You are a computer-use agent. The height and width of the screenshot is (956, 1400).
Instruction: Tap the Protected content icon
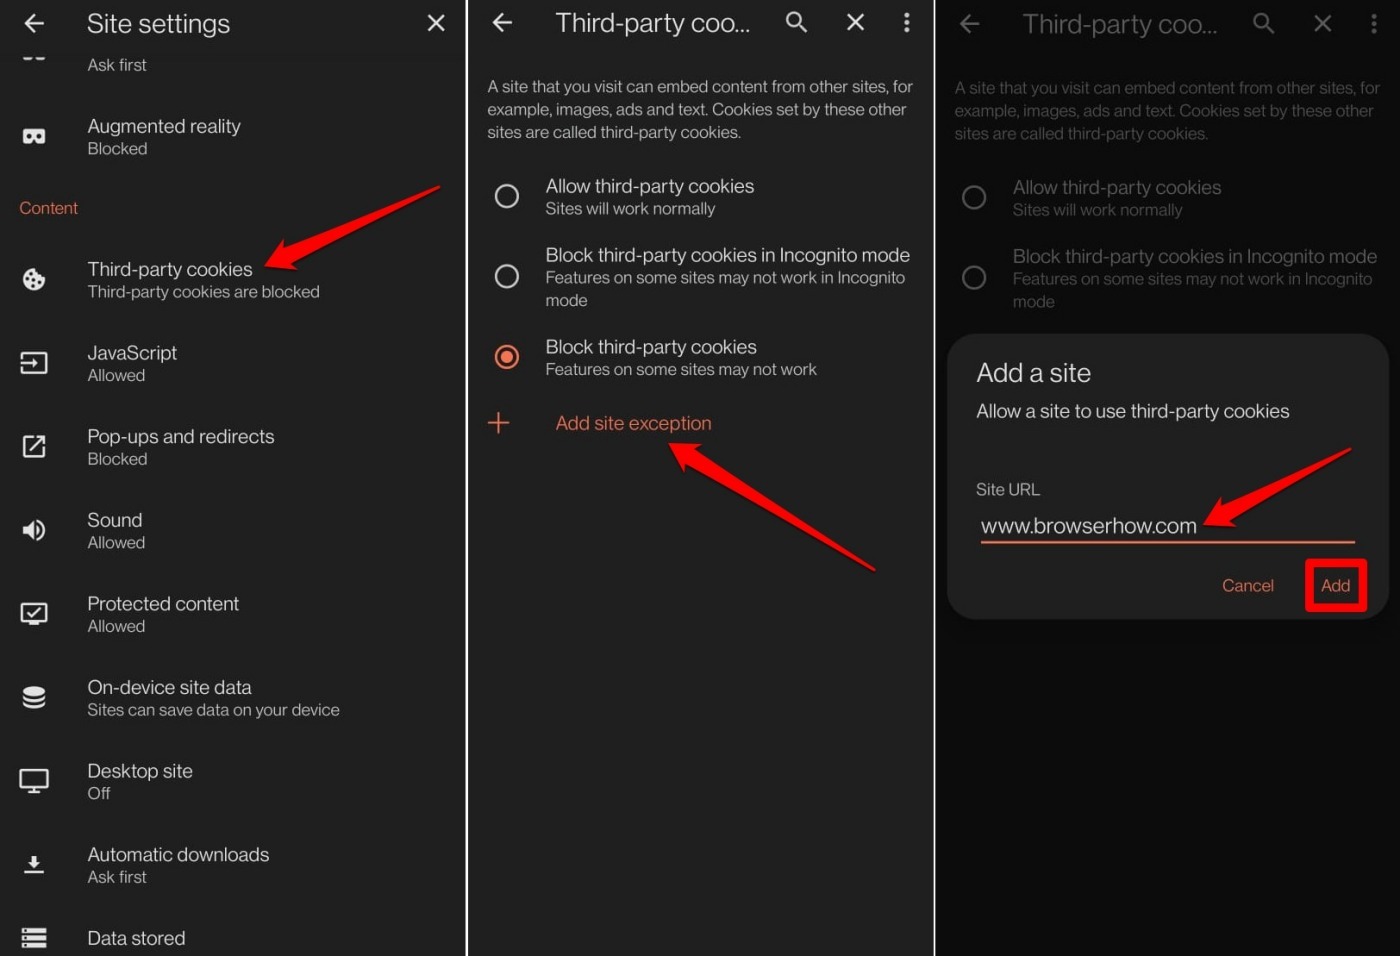pyautogui.click(x=34, y=614)
